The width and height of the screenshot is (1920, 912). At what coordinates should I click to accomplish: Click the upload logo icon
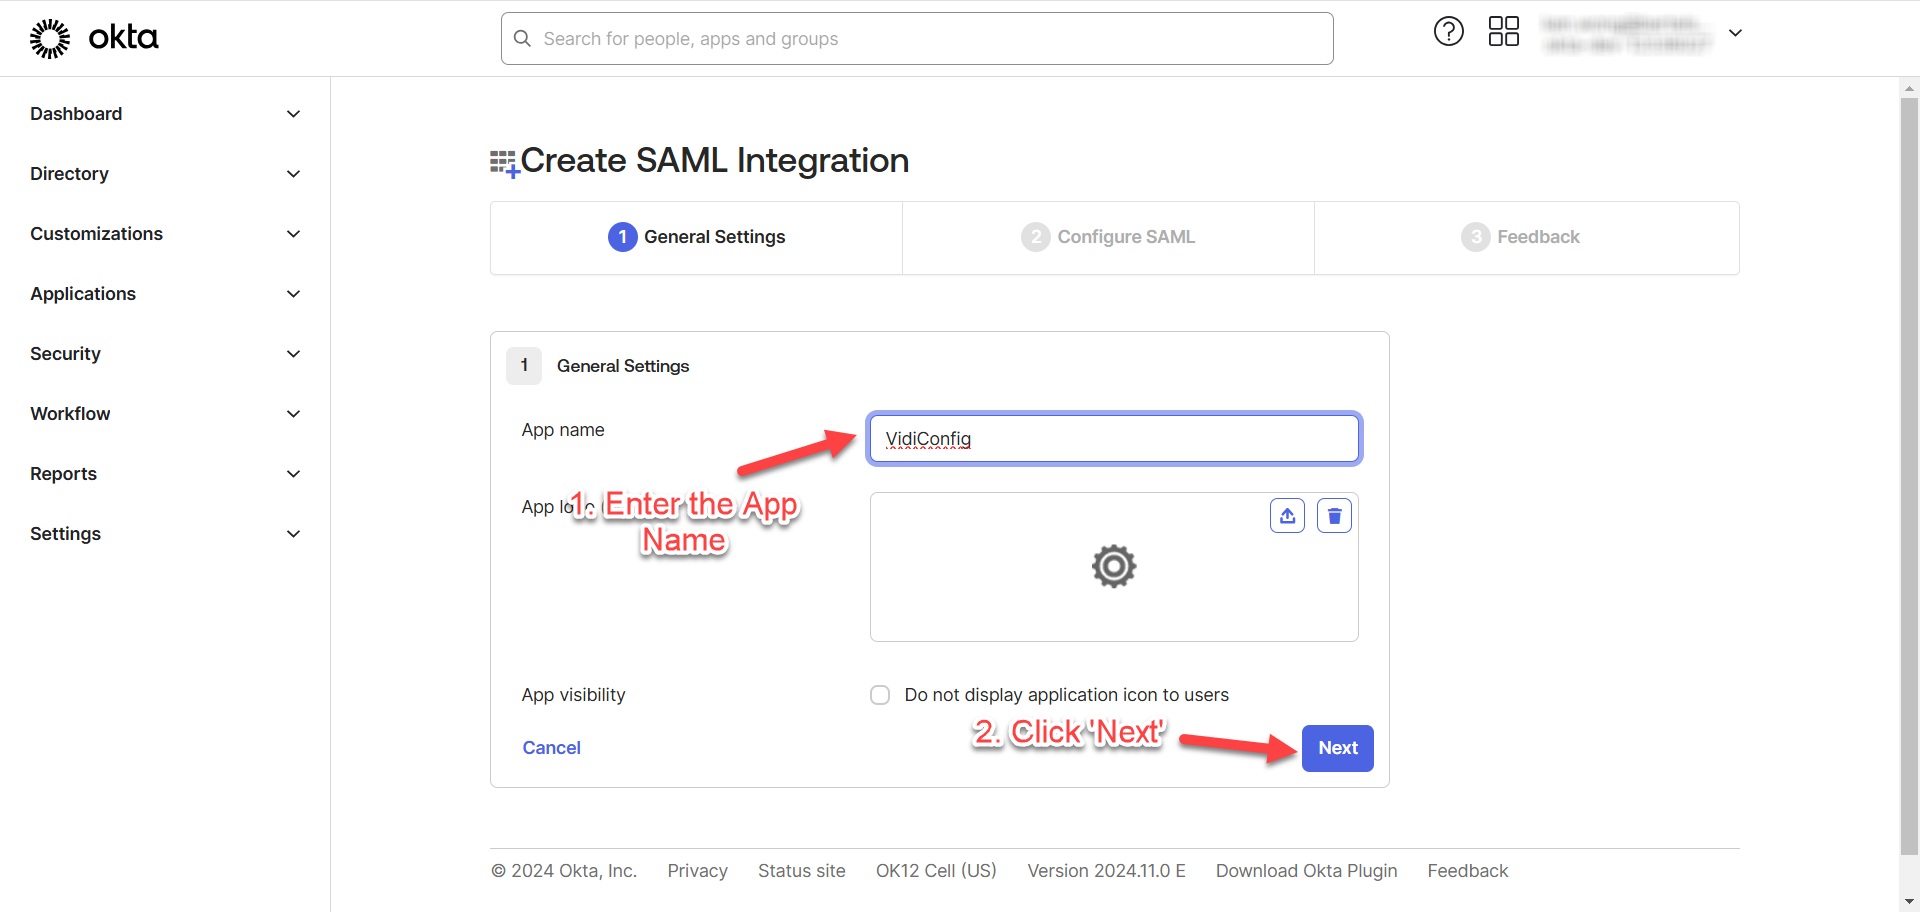coord(1287,516)
